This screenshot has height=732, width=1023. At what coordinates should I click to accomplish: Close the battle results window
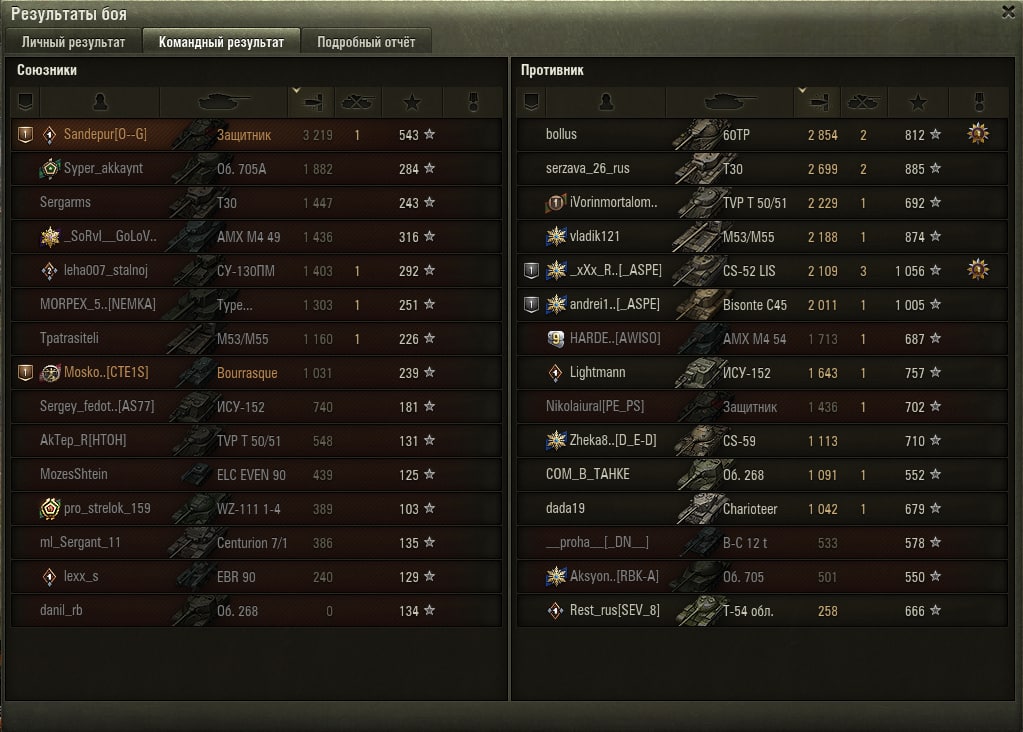pos(1009,12)
